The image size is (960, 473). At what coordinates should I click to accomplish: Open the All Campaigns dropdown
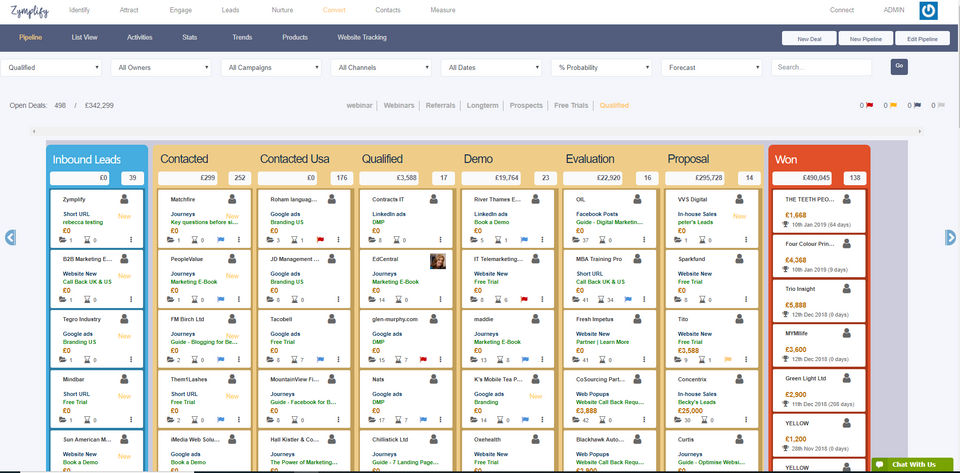(271, 67)
